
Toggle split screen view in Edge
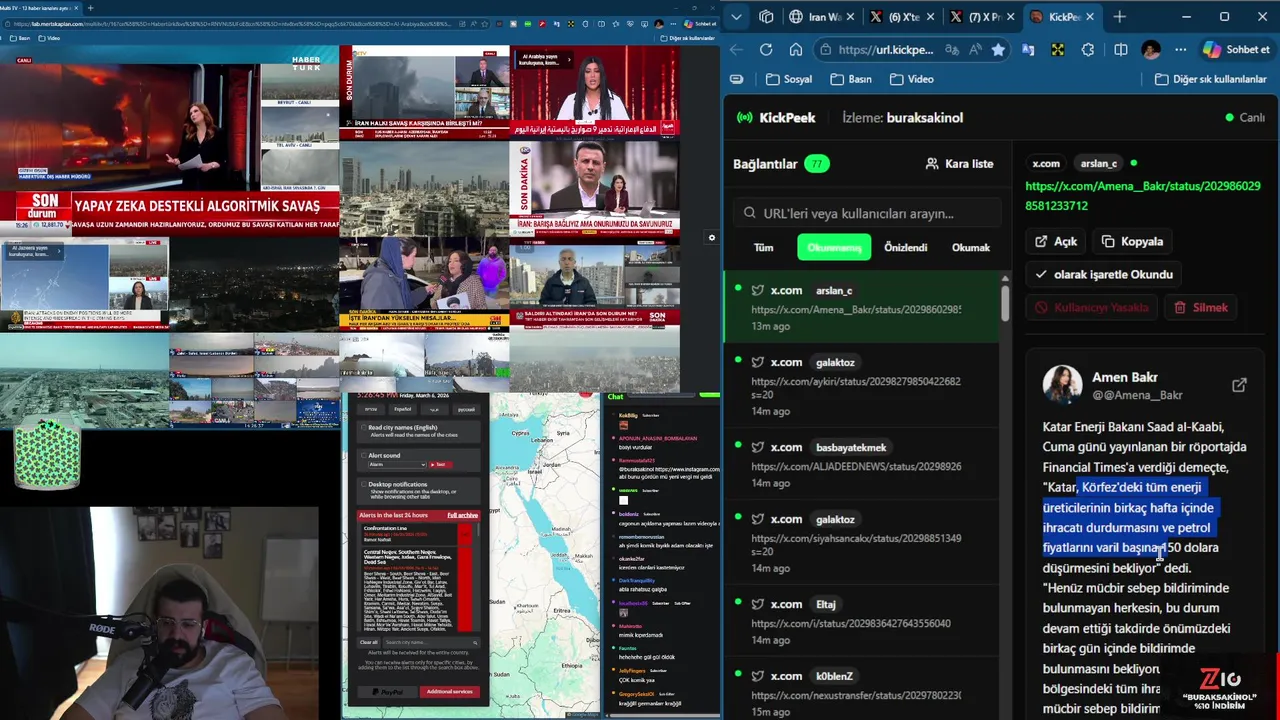[1121, 49]
